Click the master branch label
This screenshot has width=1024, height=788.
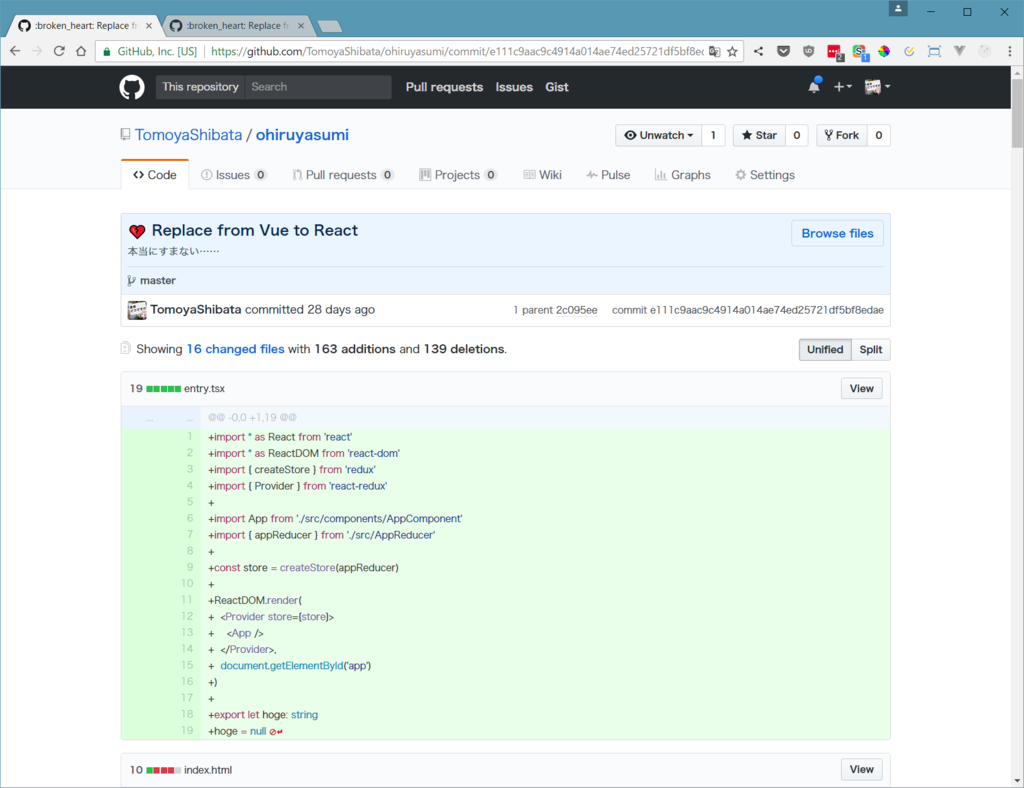click(x=157, y=281)
